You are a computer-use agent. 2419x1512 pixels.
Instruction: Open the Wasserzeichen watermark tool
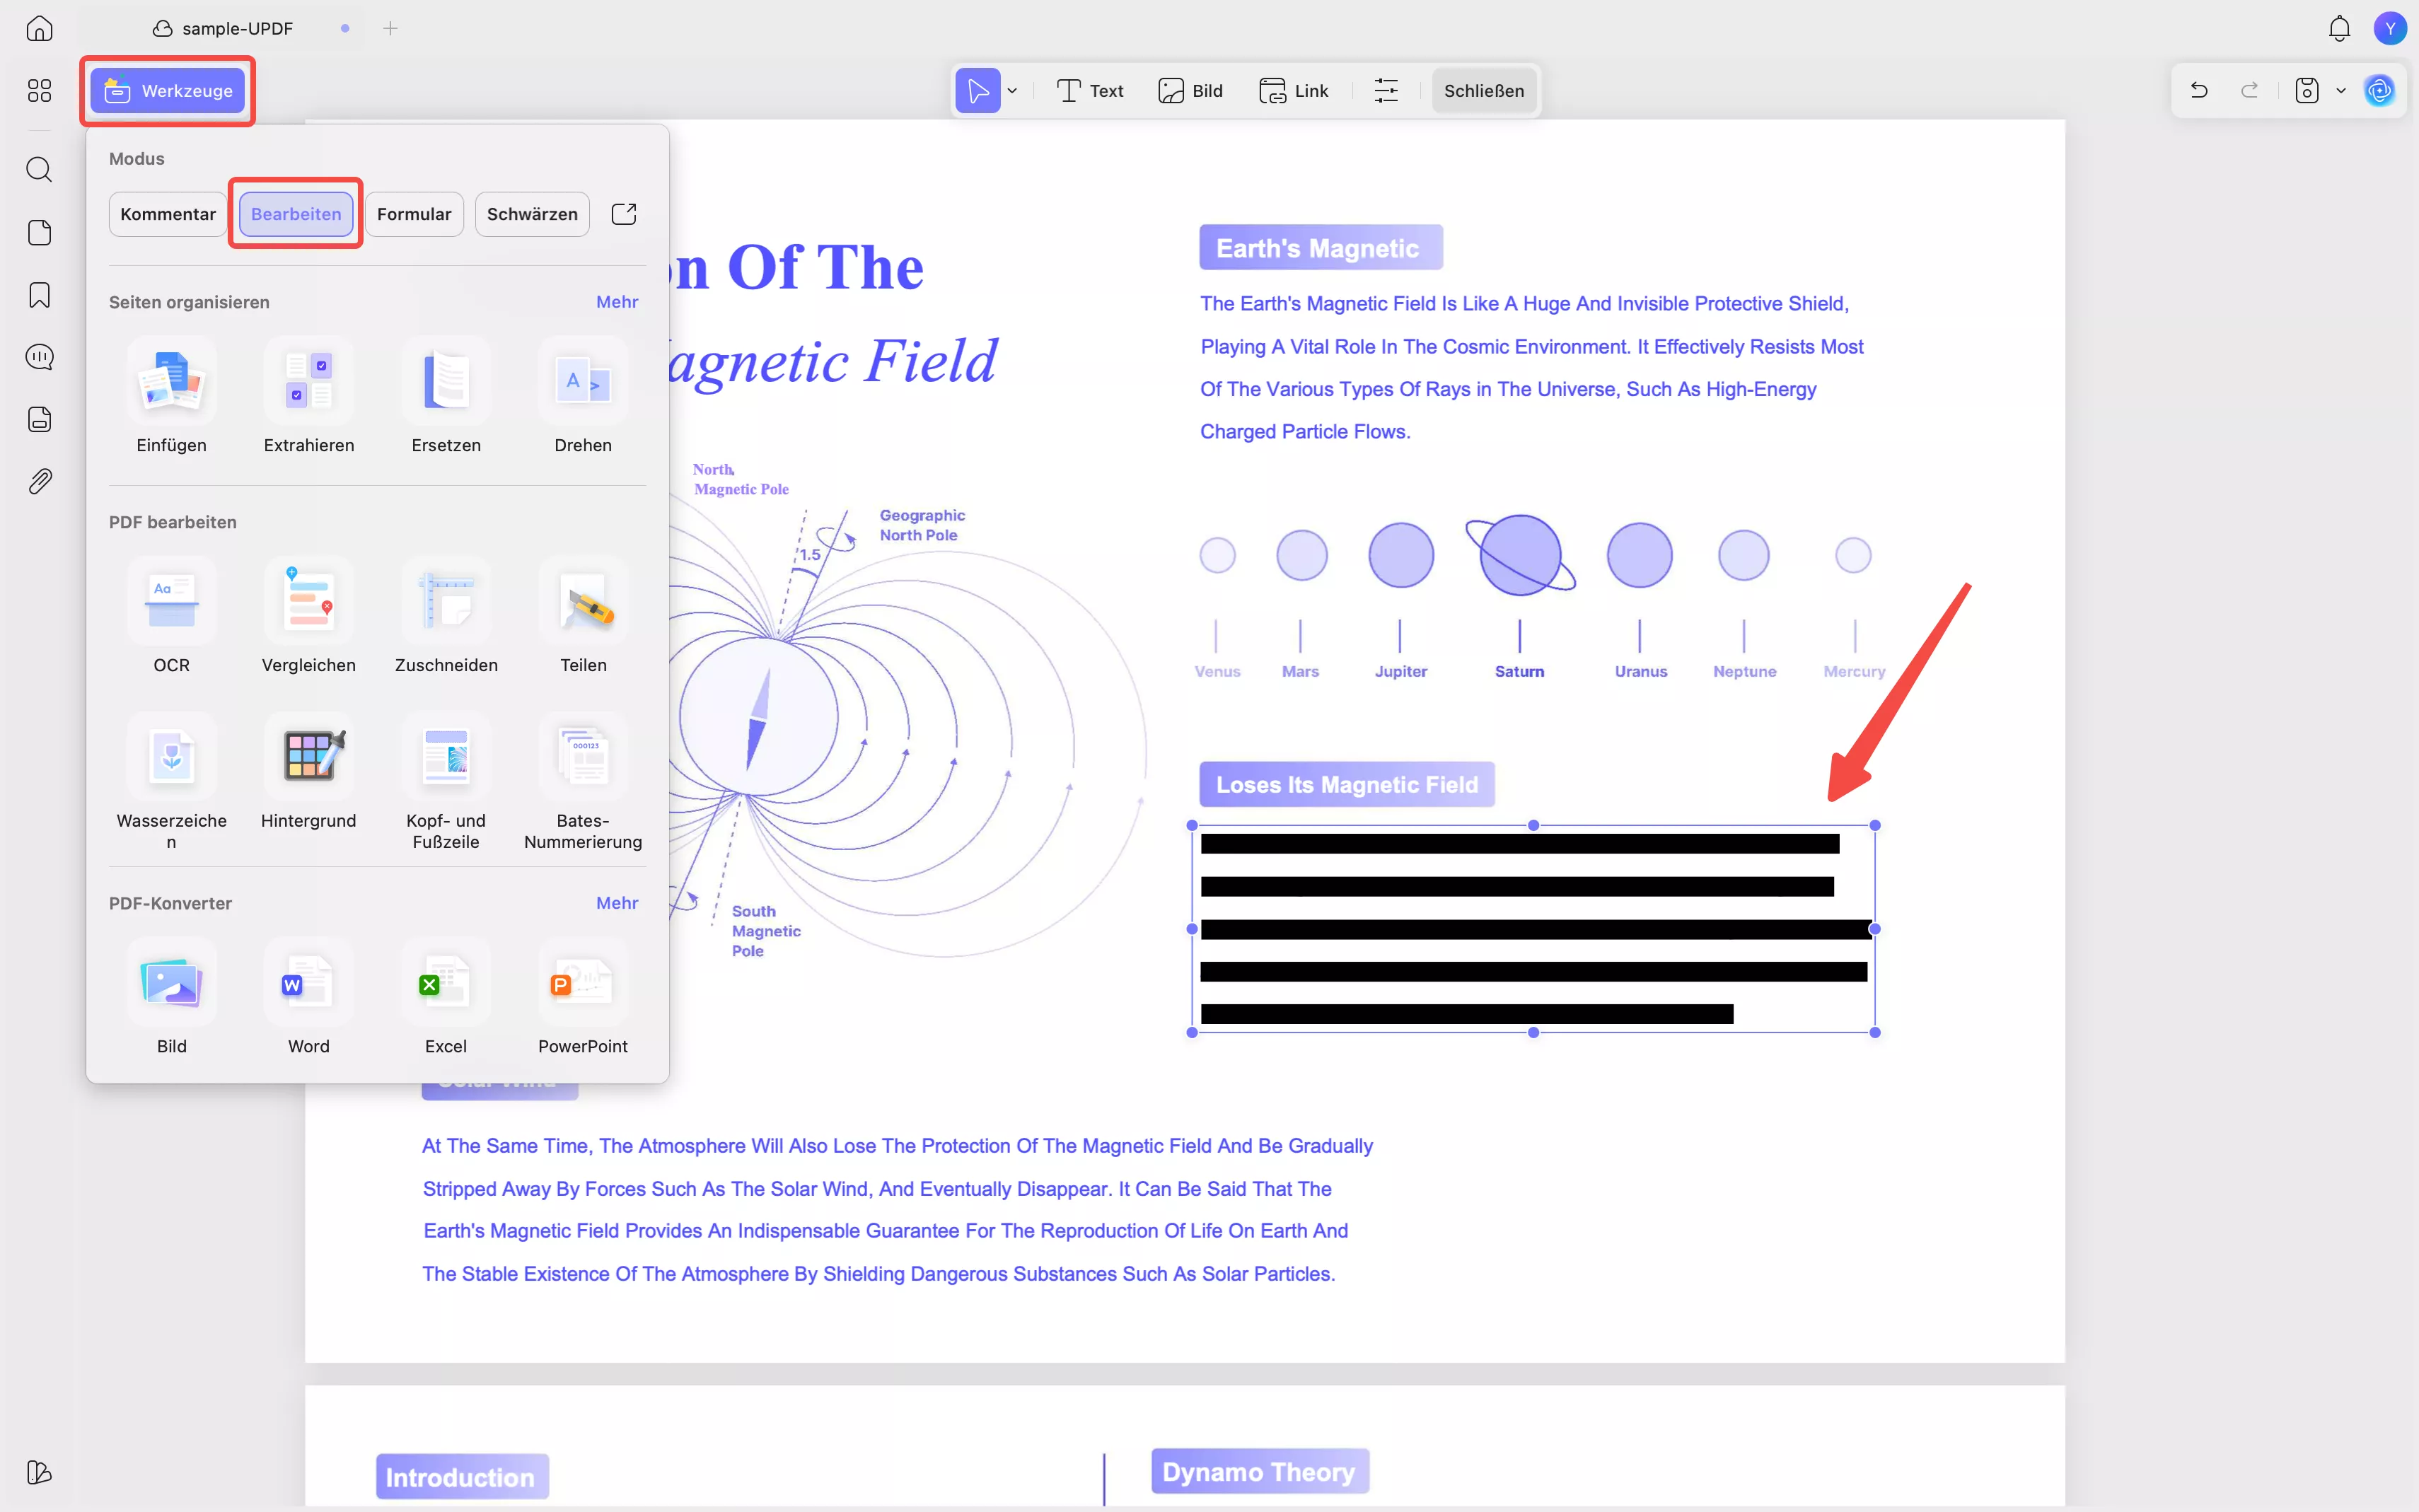[x=171, y=757]
